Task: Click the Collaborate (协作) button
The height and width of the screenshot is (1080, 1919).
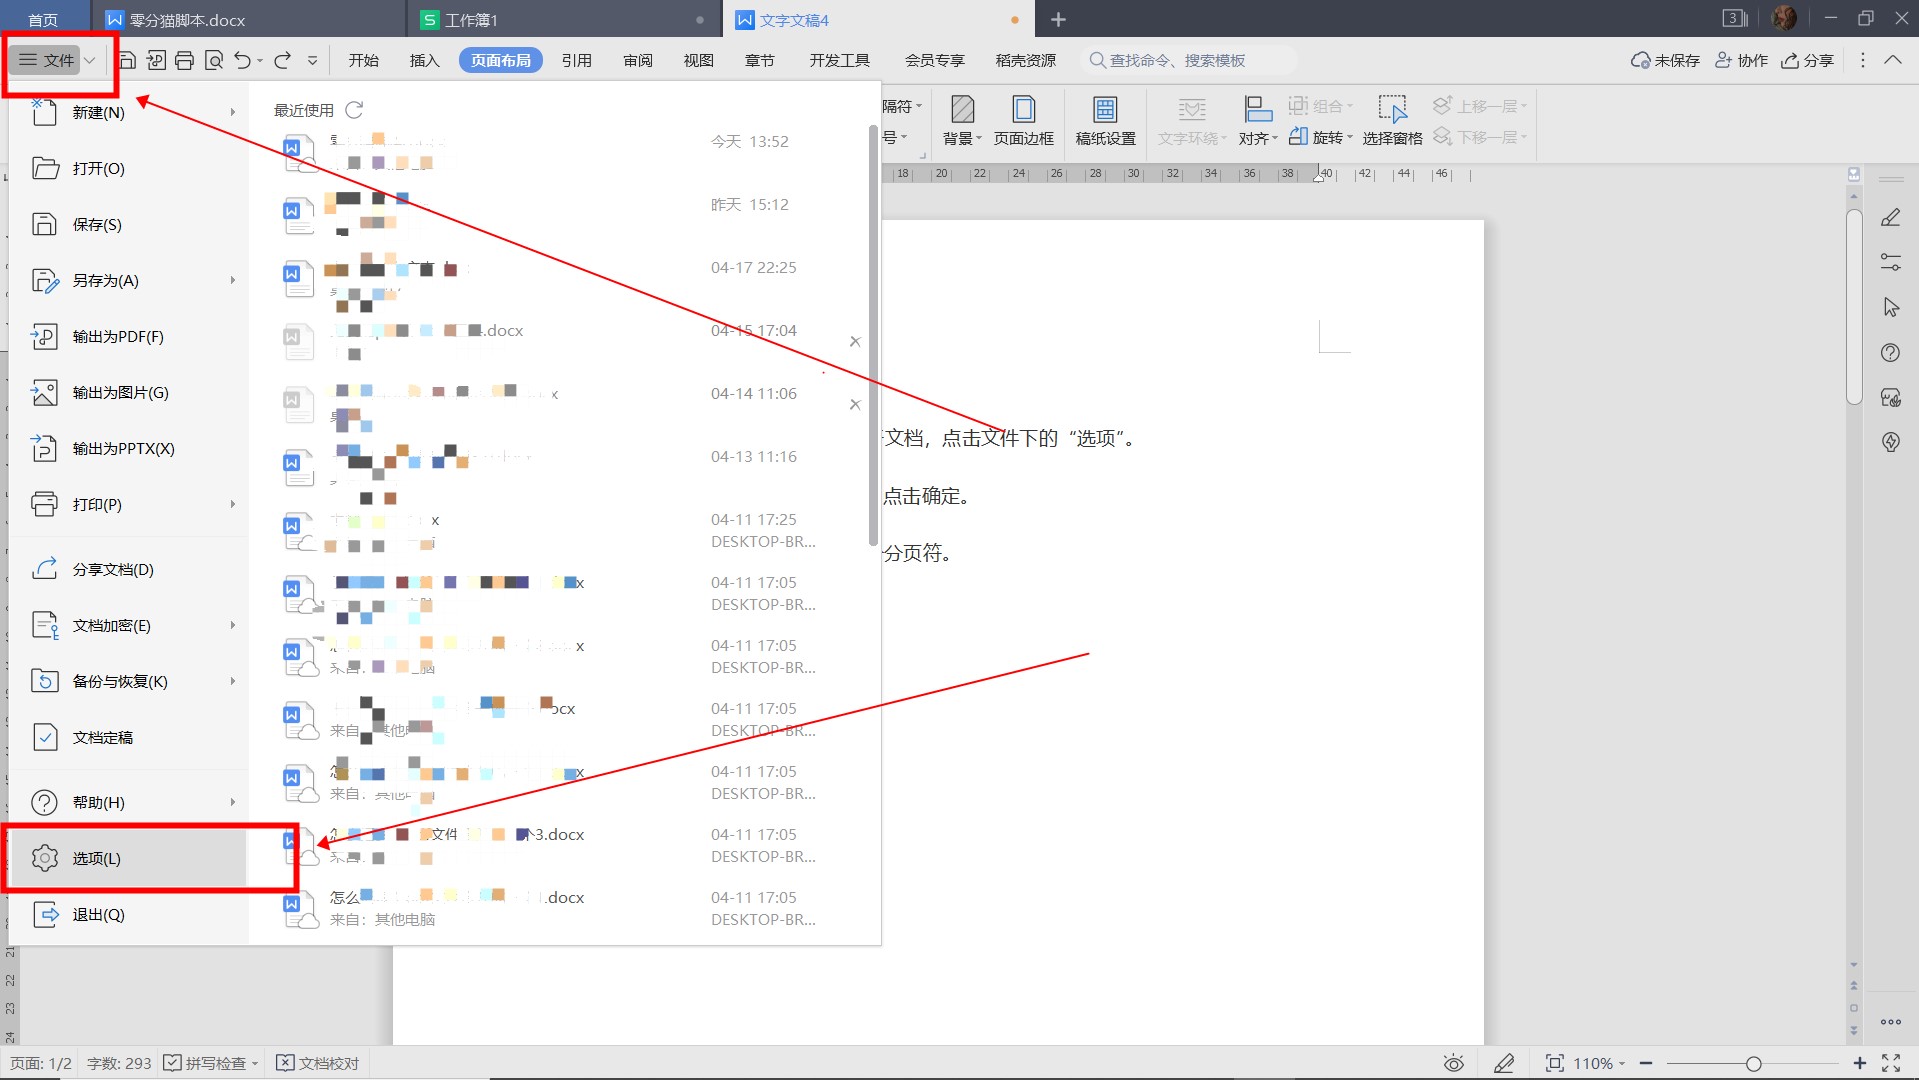Action: coord(1741,61)
